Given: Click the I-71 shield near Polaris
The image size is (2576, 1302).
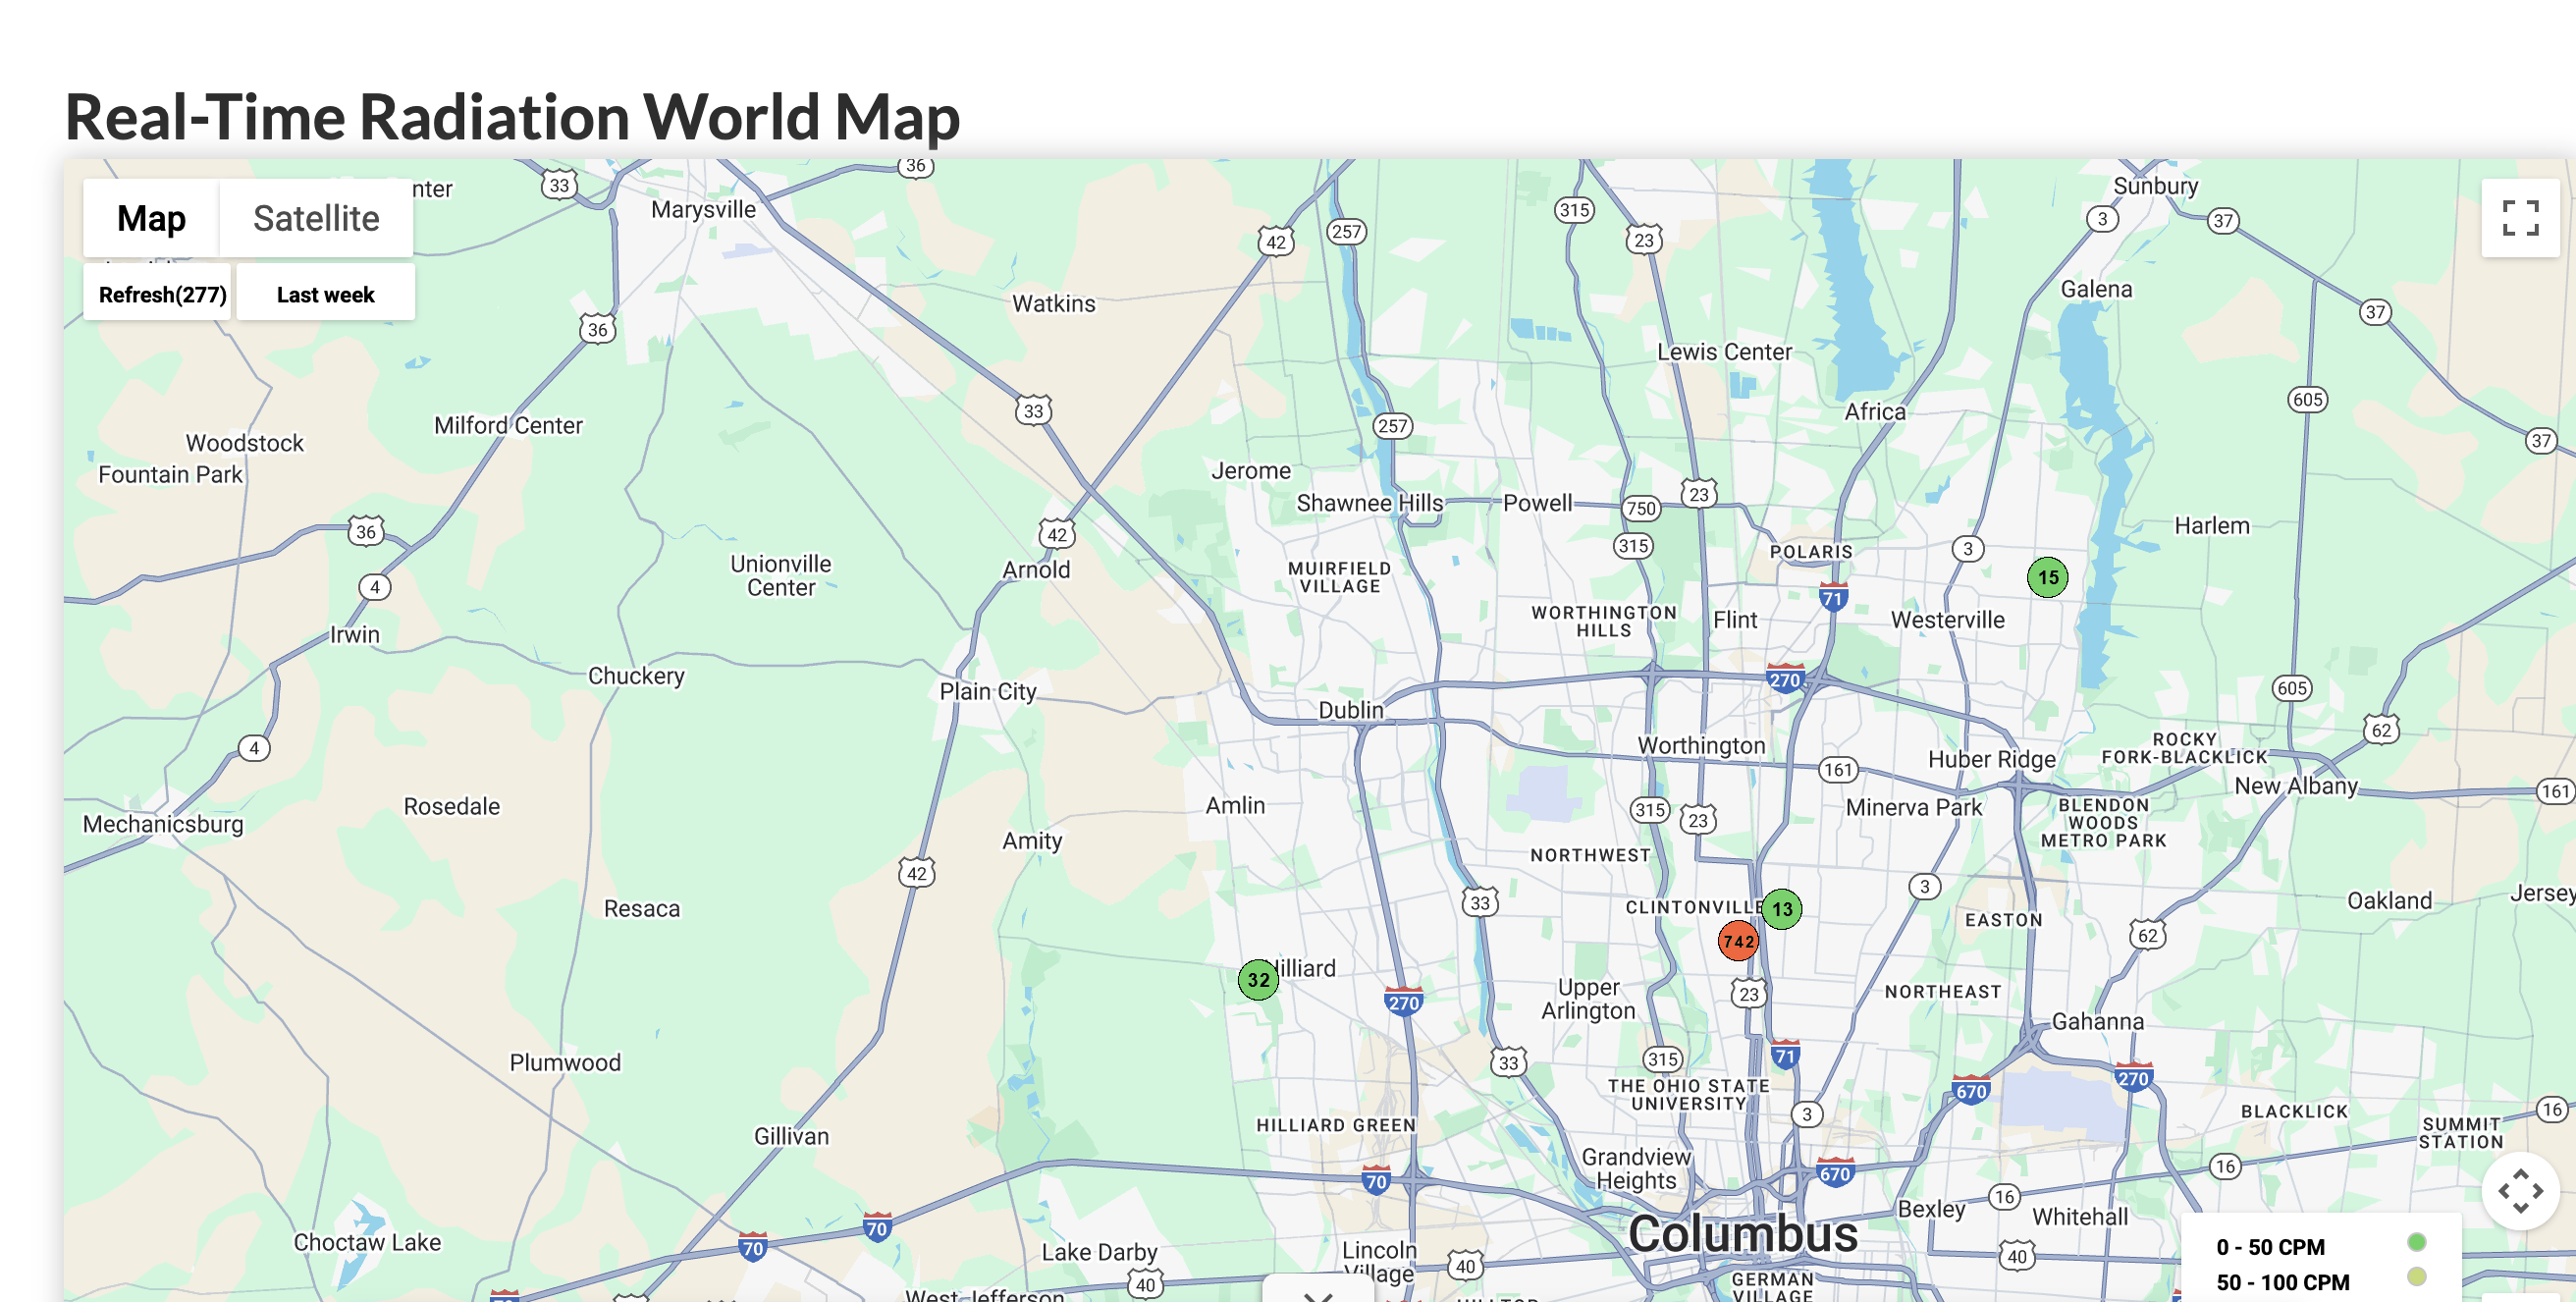Looking at the screenshot, I should (1832, 598).
